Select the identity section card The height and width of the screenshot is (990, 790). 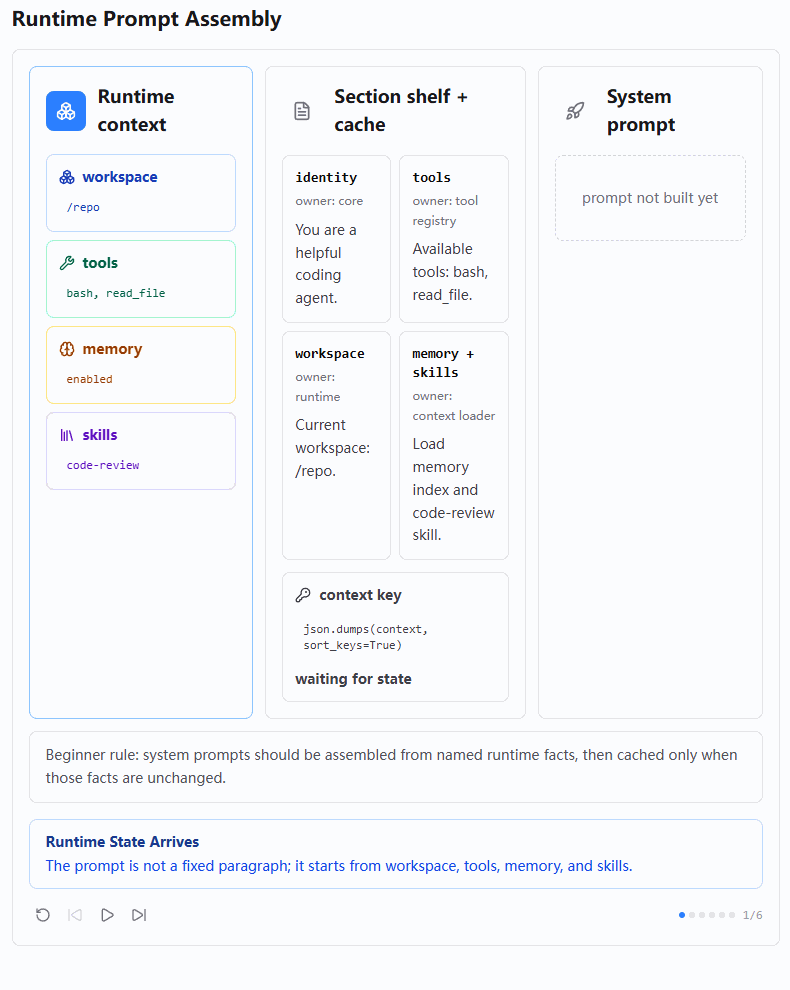[337, 239]
